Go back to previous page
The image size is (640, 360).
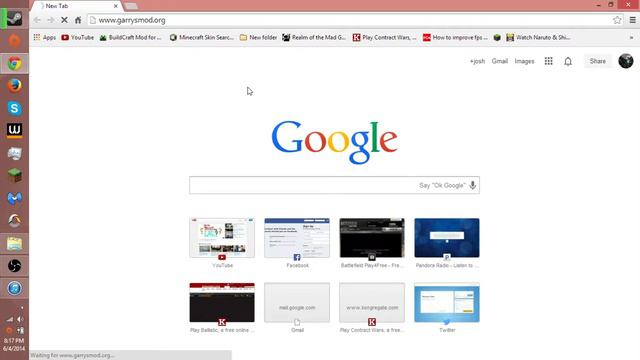37,20
